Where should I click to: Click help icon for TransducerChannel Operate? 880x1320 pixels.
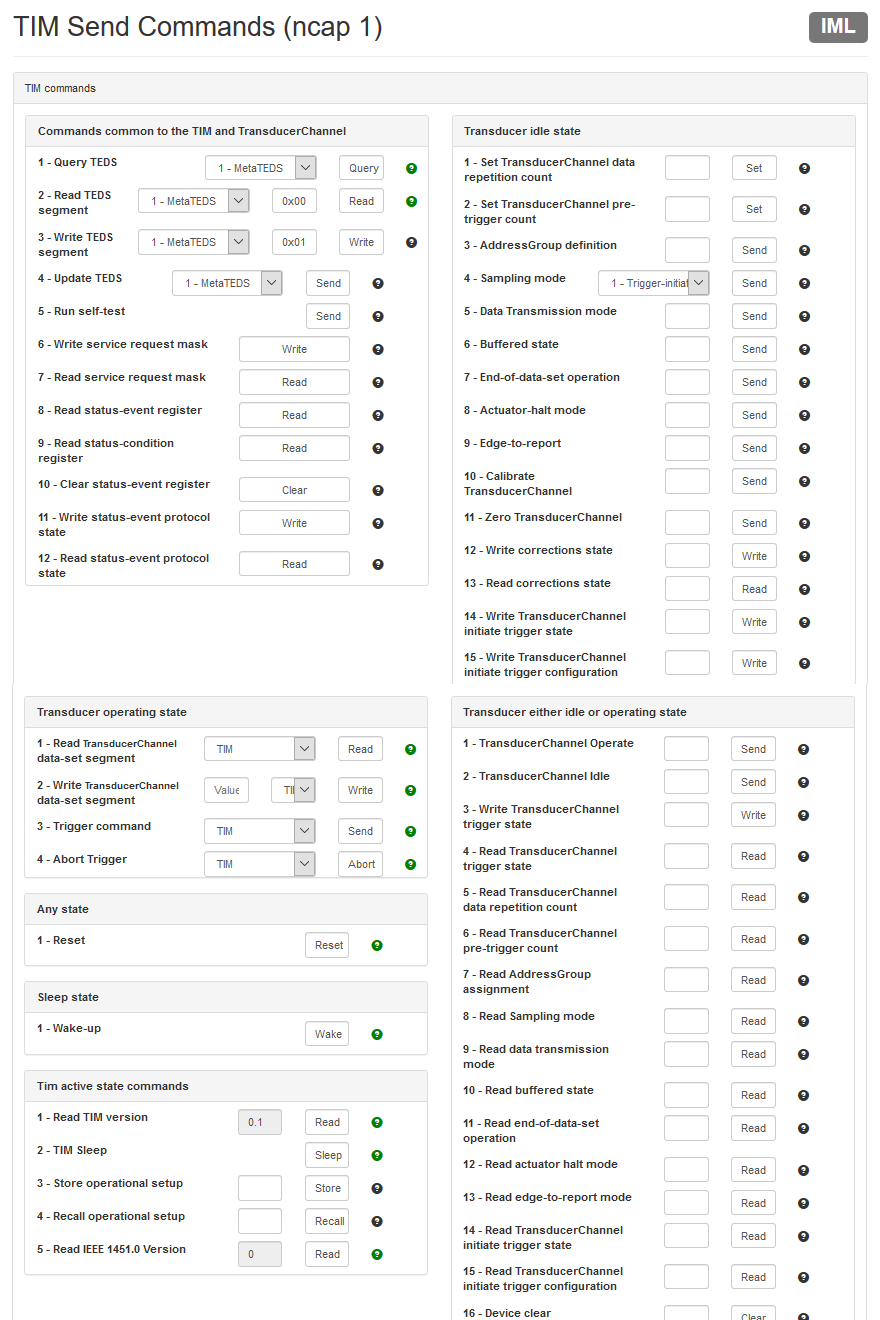click(803, 749)
